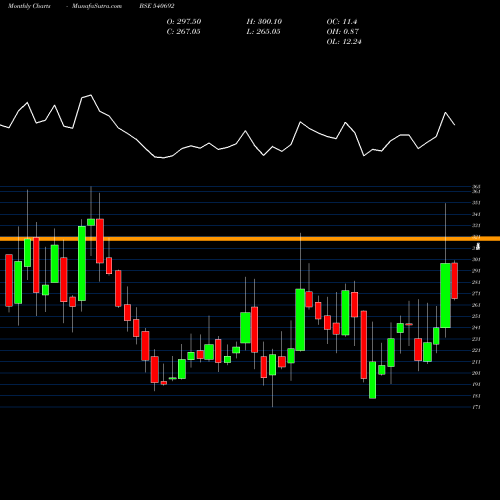Click the final point of the white indicator line
Screen dimensions: 500x500
[x=455, y=125]
